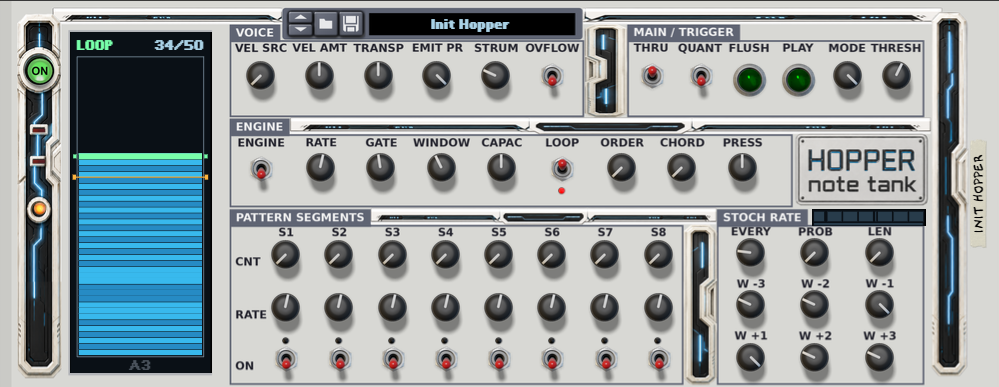Click the PROB knob
Image resolution: width=999 pixels, height=387 pixels.
tap(814, 252)
